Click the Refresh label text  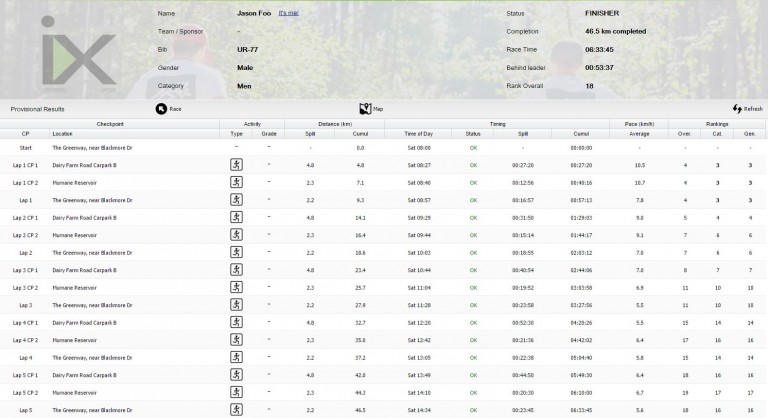pyautogui.click(x=752, y=109)
